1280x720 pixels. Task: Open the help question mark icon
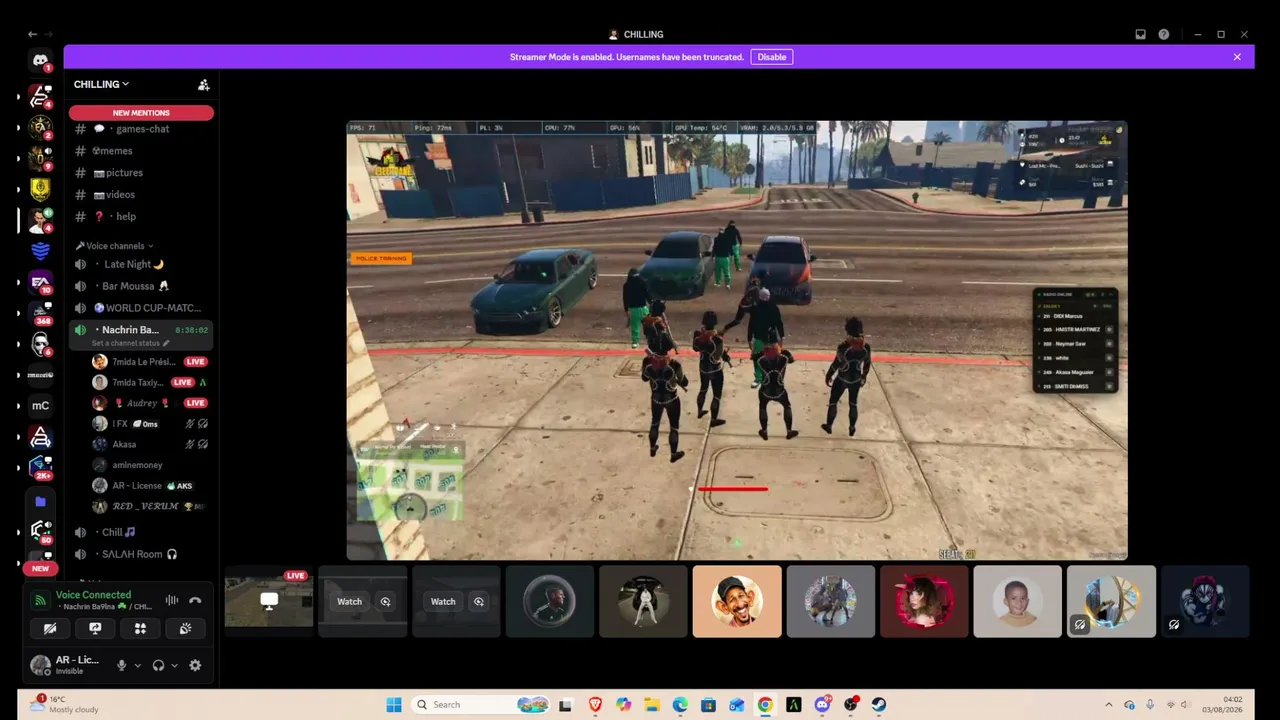point(1164,34)
